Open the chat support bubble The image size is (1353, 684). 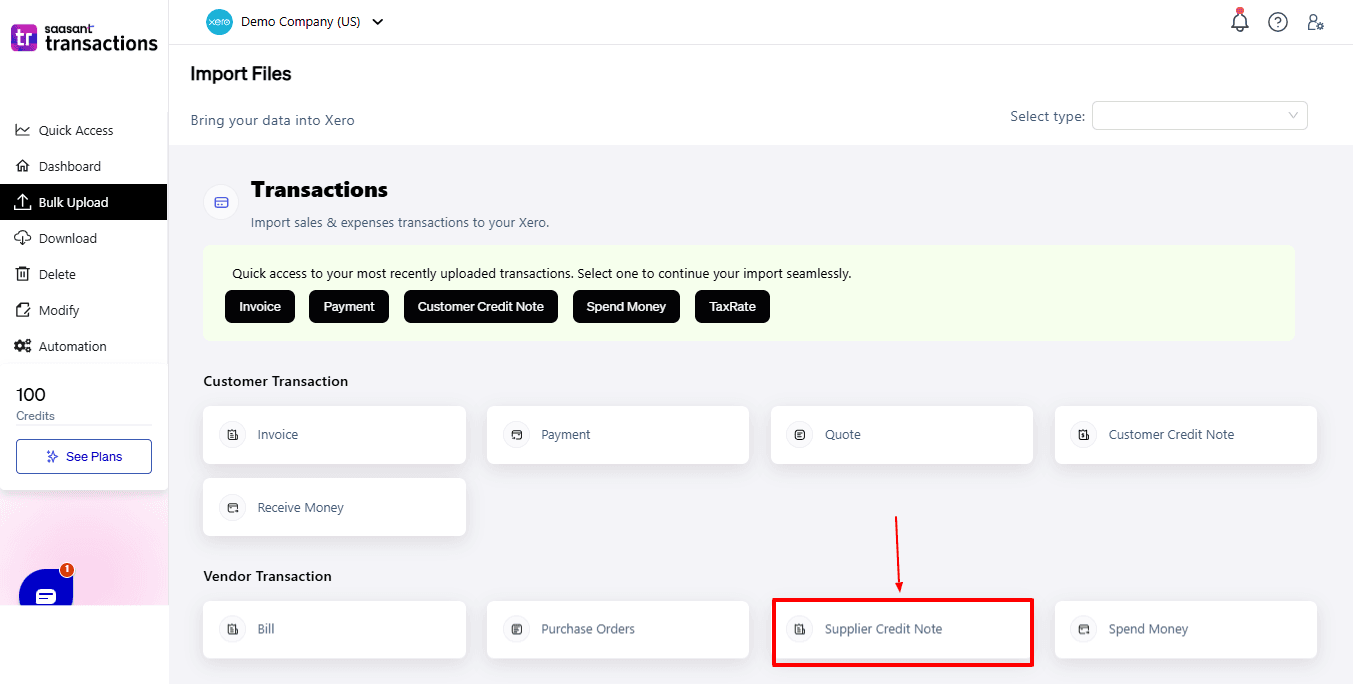[x=46, y=594]
